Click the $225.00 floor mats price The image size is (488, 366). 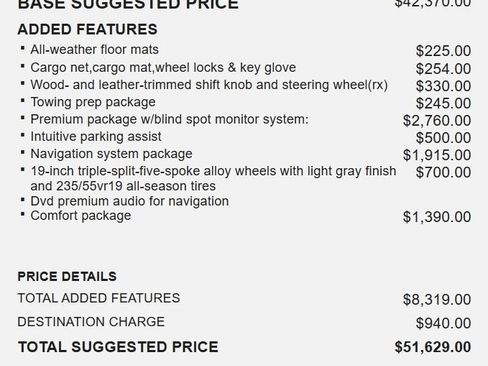pyautogui.click(x=443, y=51)
